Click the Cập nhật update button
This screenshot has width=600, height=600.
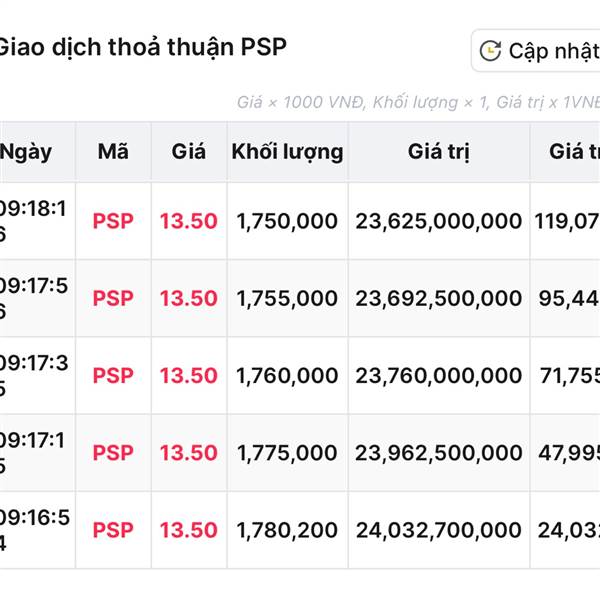pyautogui.click(x=536, y=51)
